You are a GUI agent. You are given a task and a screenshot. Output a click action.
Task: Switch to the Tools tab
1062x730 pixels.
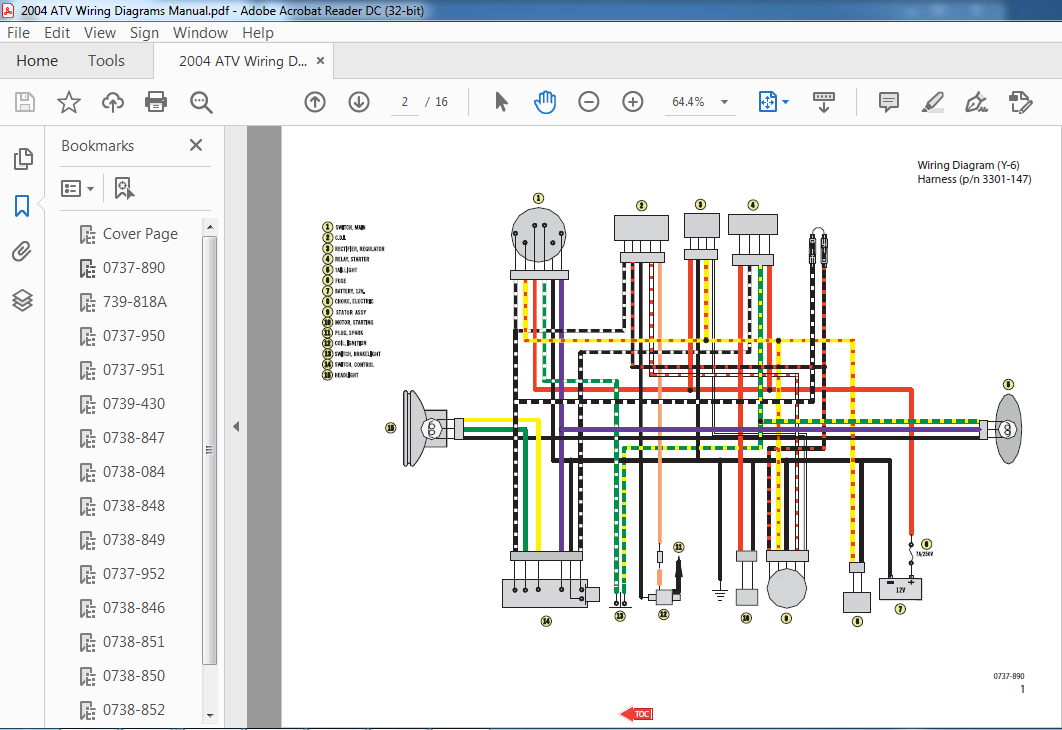pyautogui.click(x=106, y=61)
